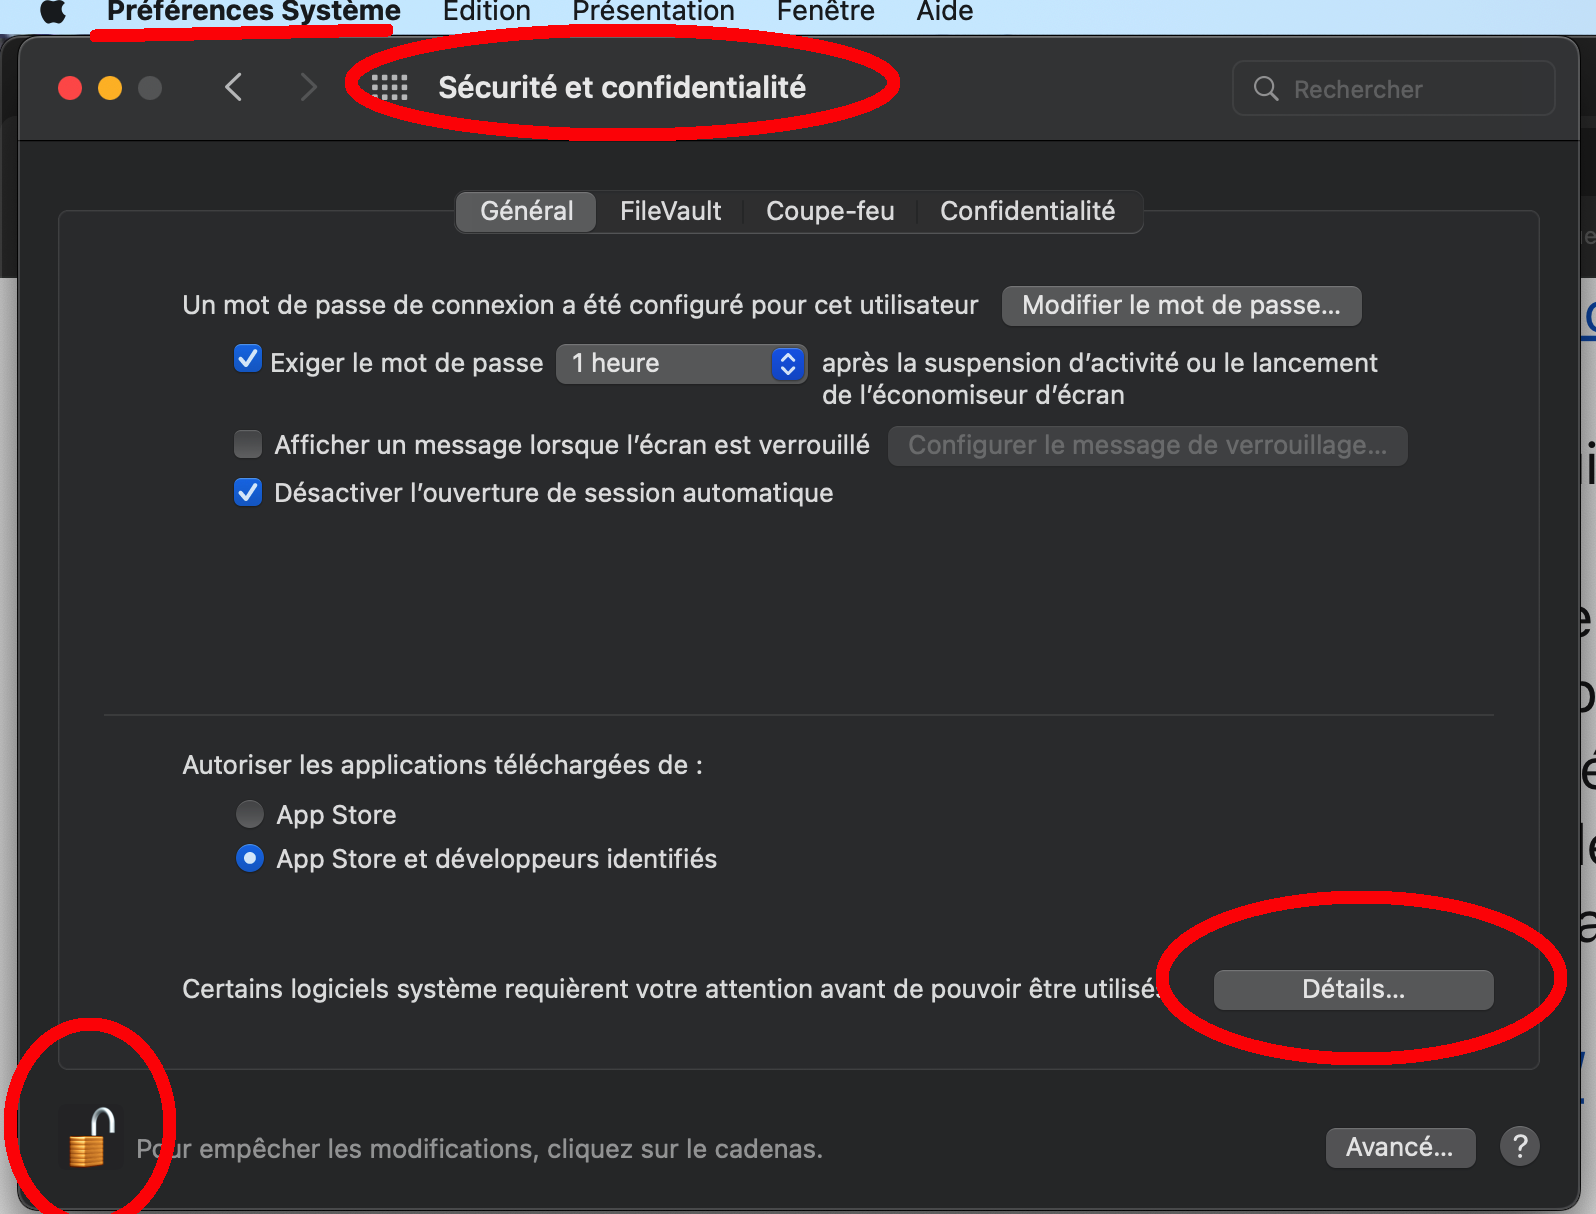Click the padlock to prevent changes

point(90,1138)
